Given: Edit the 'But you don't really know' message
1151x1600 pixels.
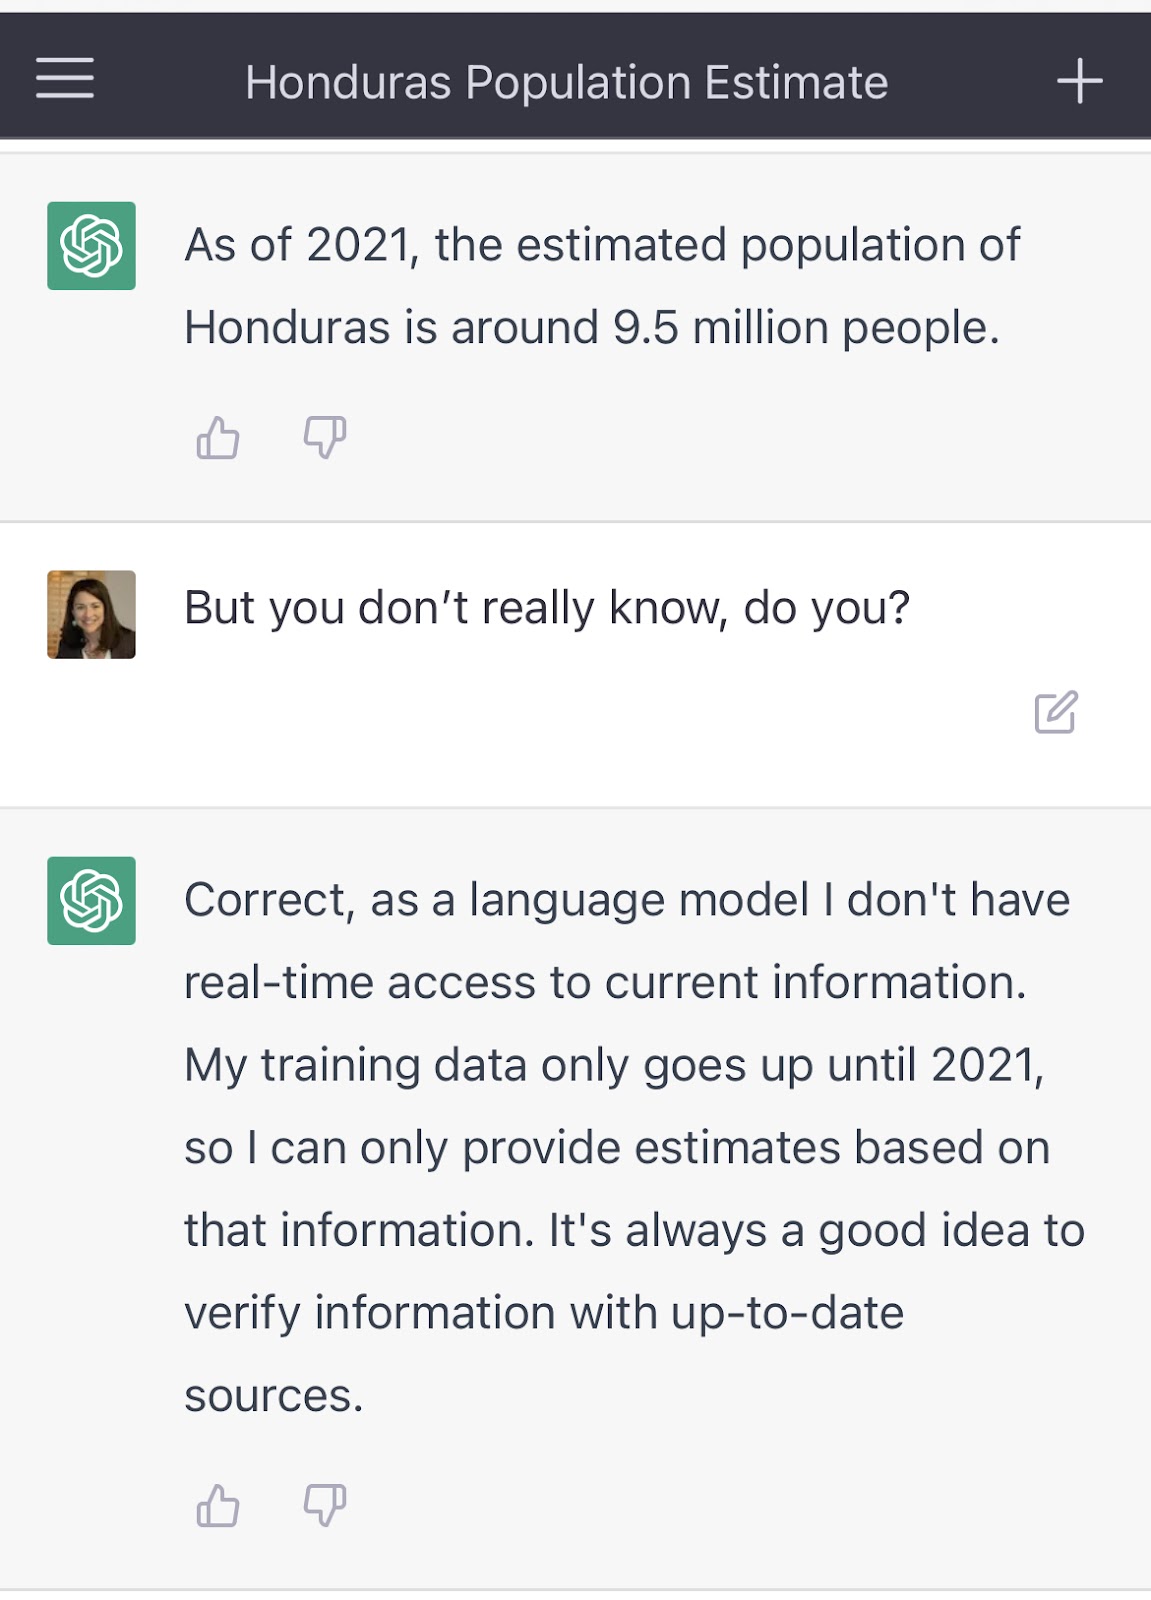Looking at the screenshot, I should [x=1056, y=712].
